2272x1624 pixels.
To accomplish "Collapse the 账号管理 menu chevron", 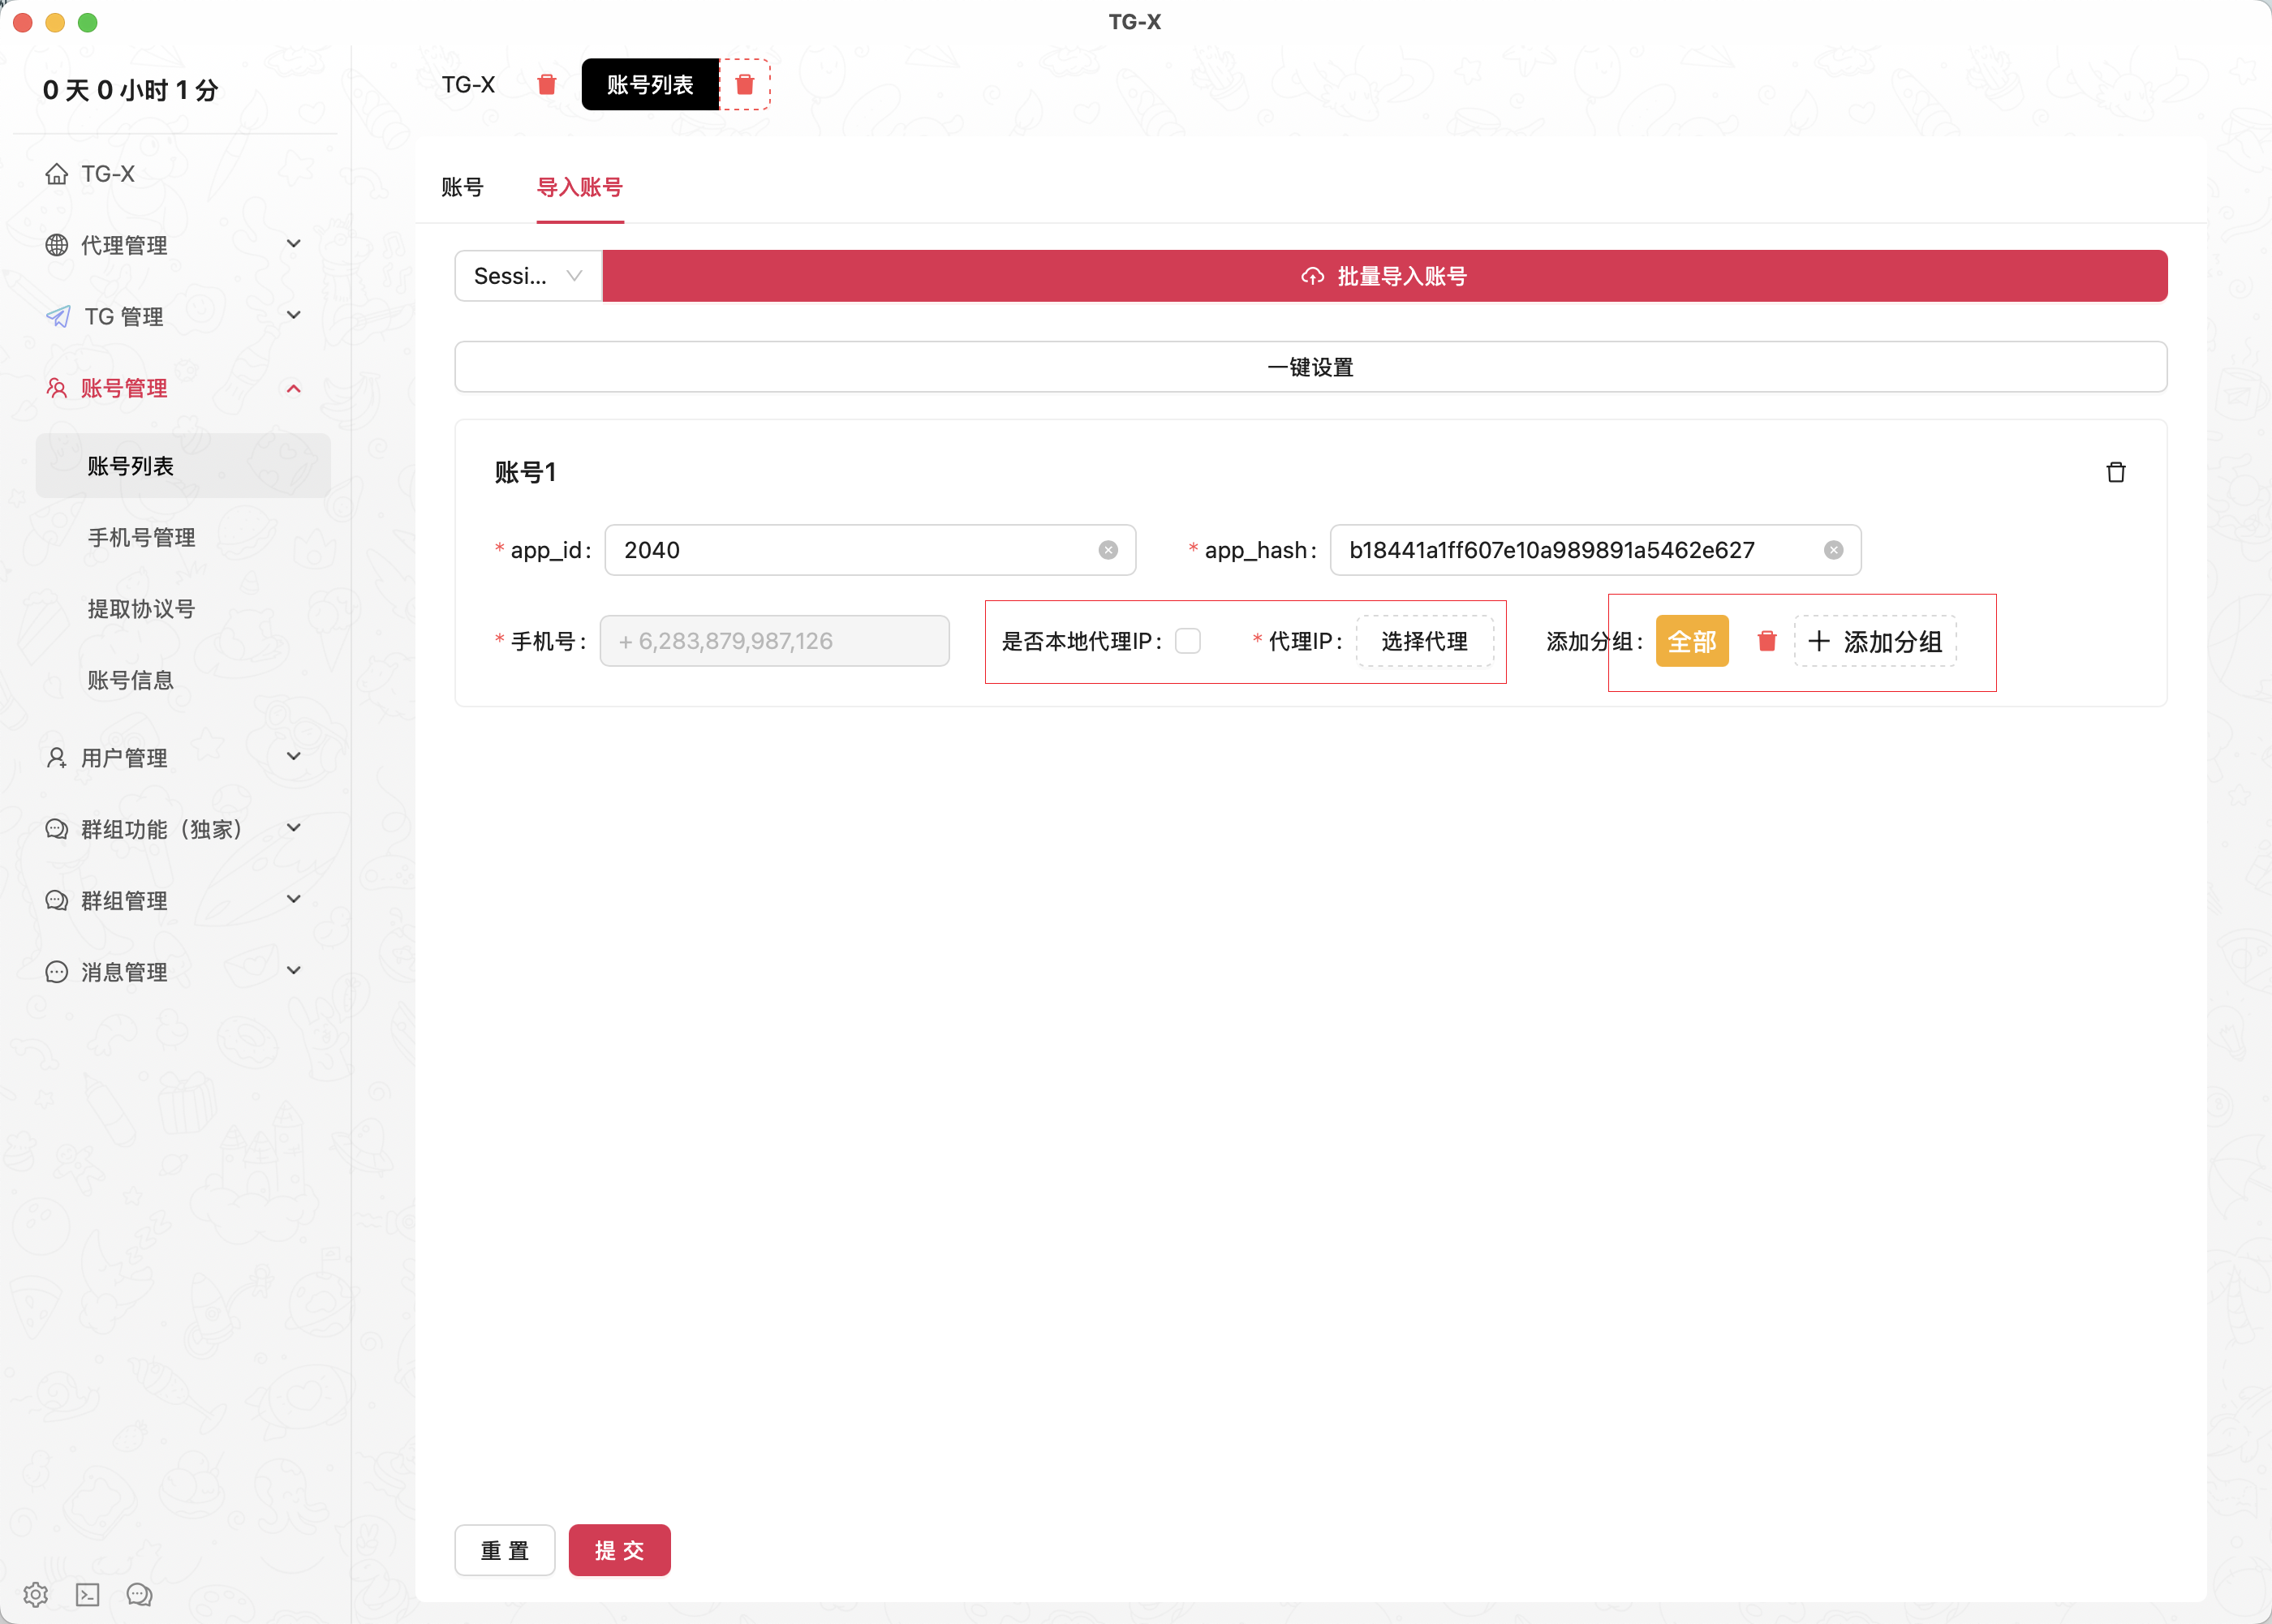I will tap(294, 388).
